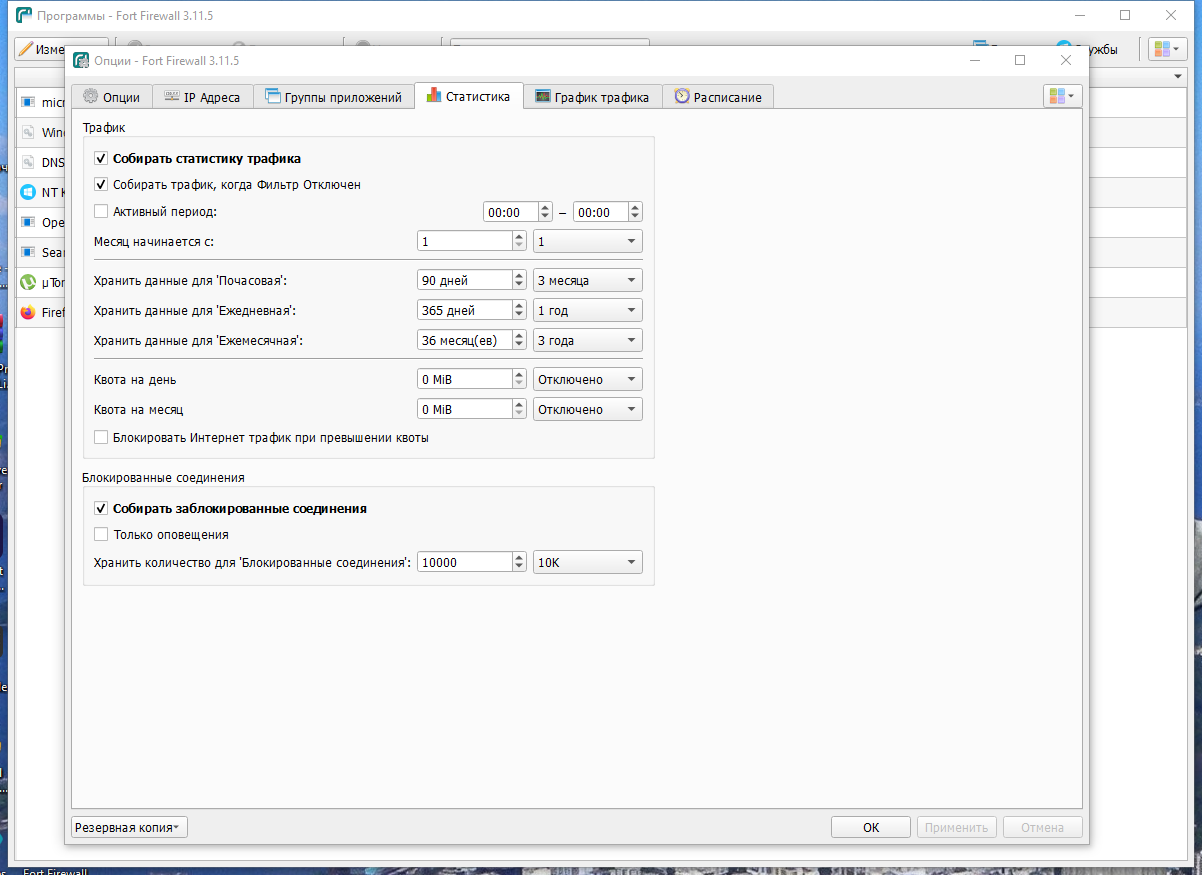
Task: Click the Win row icon in programs list
Action: click(x=28, y=132)
